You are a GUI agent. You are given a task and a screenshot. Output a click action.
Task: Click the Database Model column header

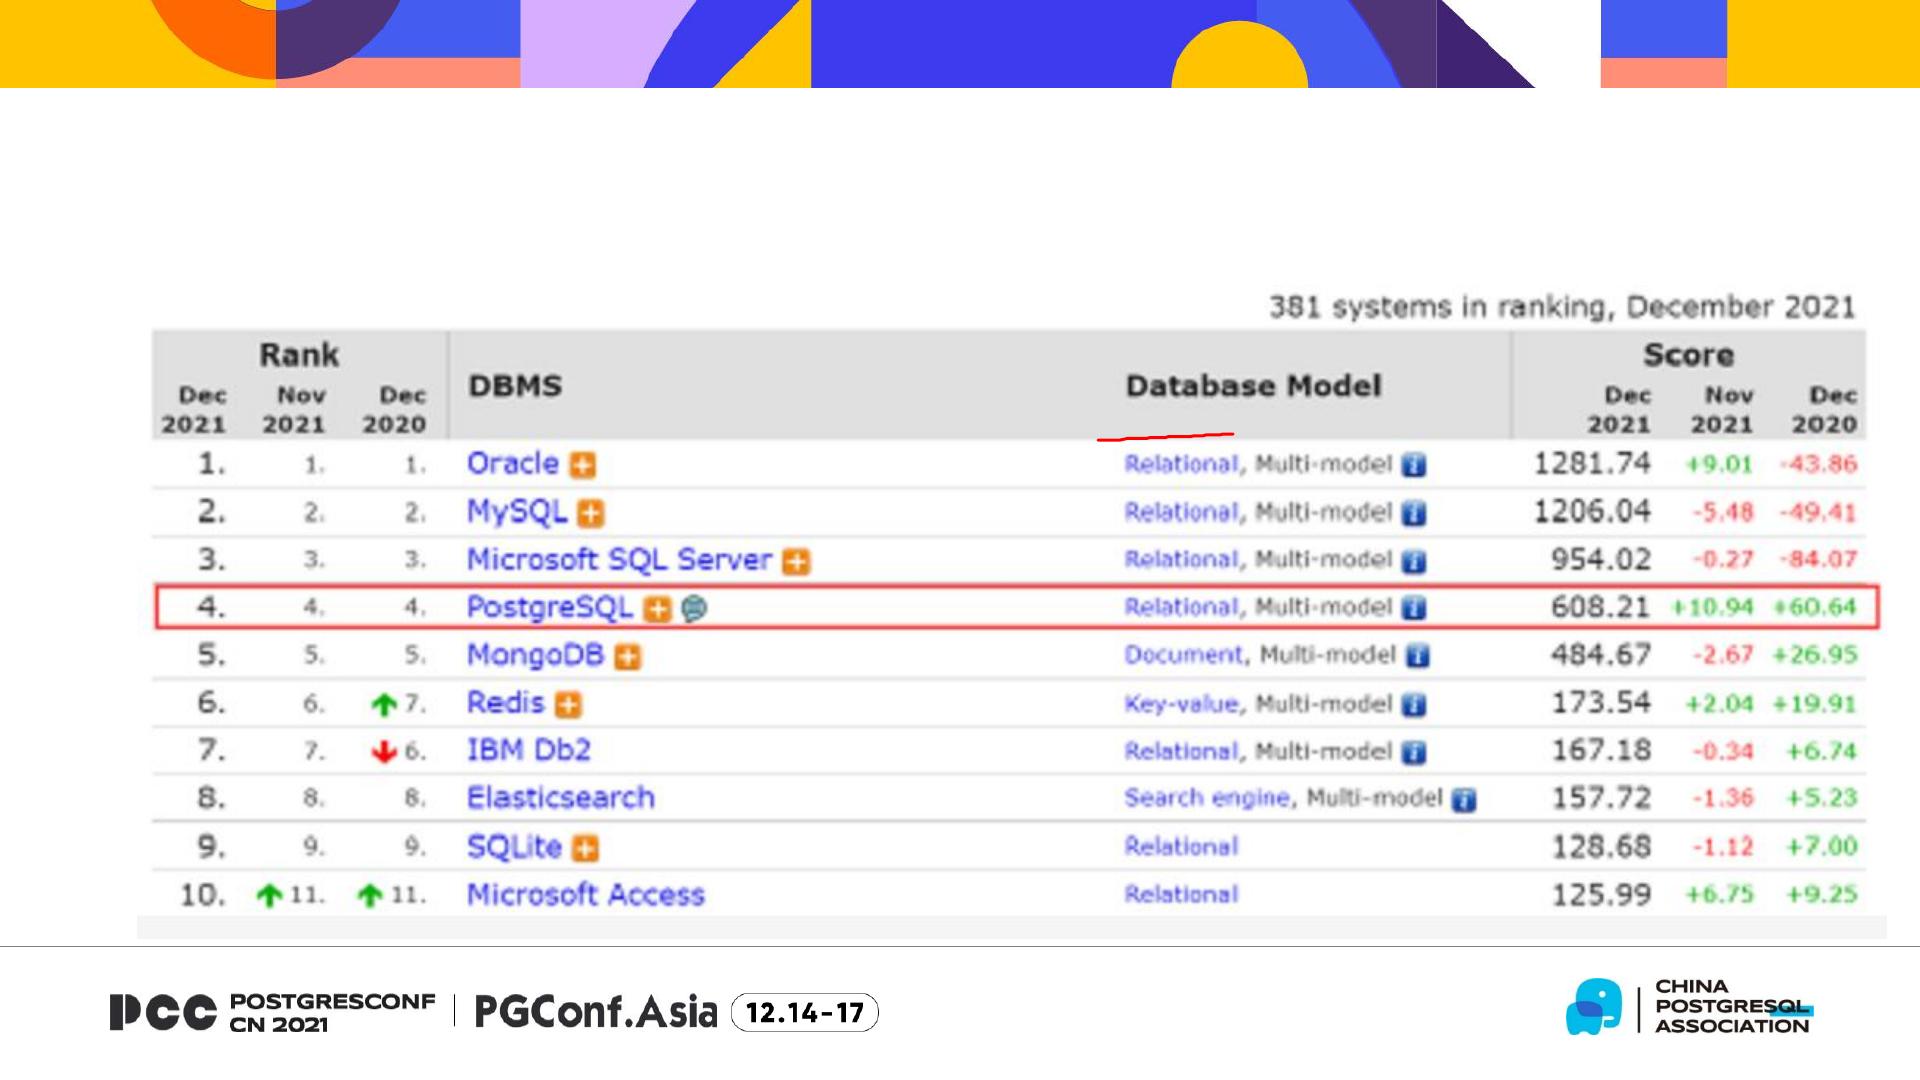click(x=1253, y=386)
